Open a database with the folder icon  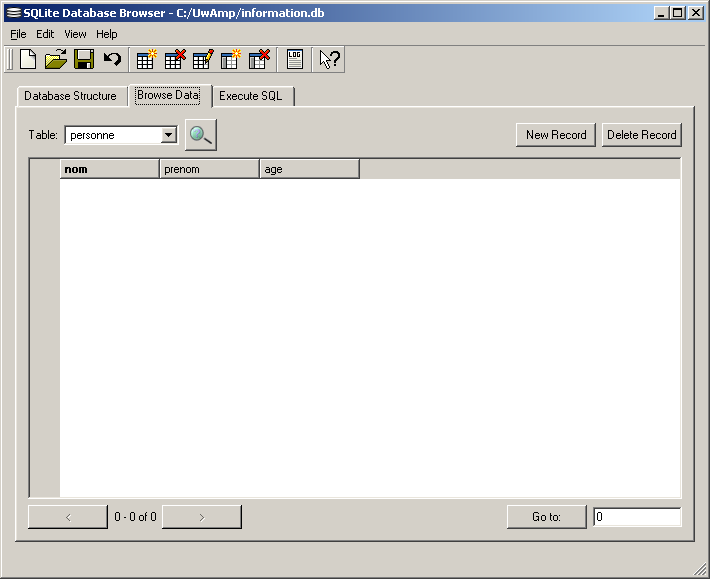(x=56, y=60)
